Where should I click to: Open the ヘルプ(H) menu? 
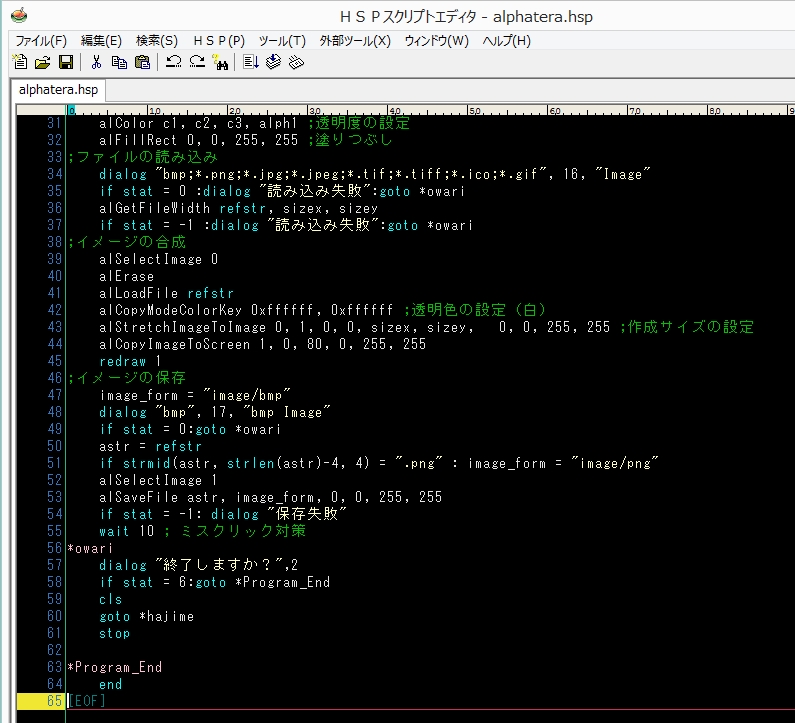click(506, 41)
